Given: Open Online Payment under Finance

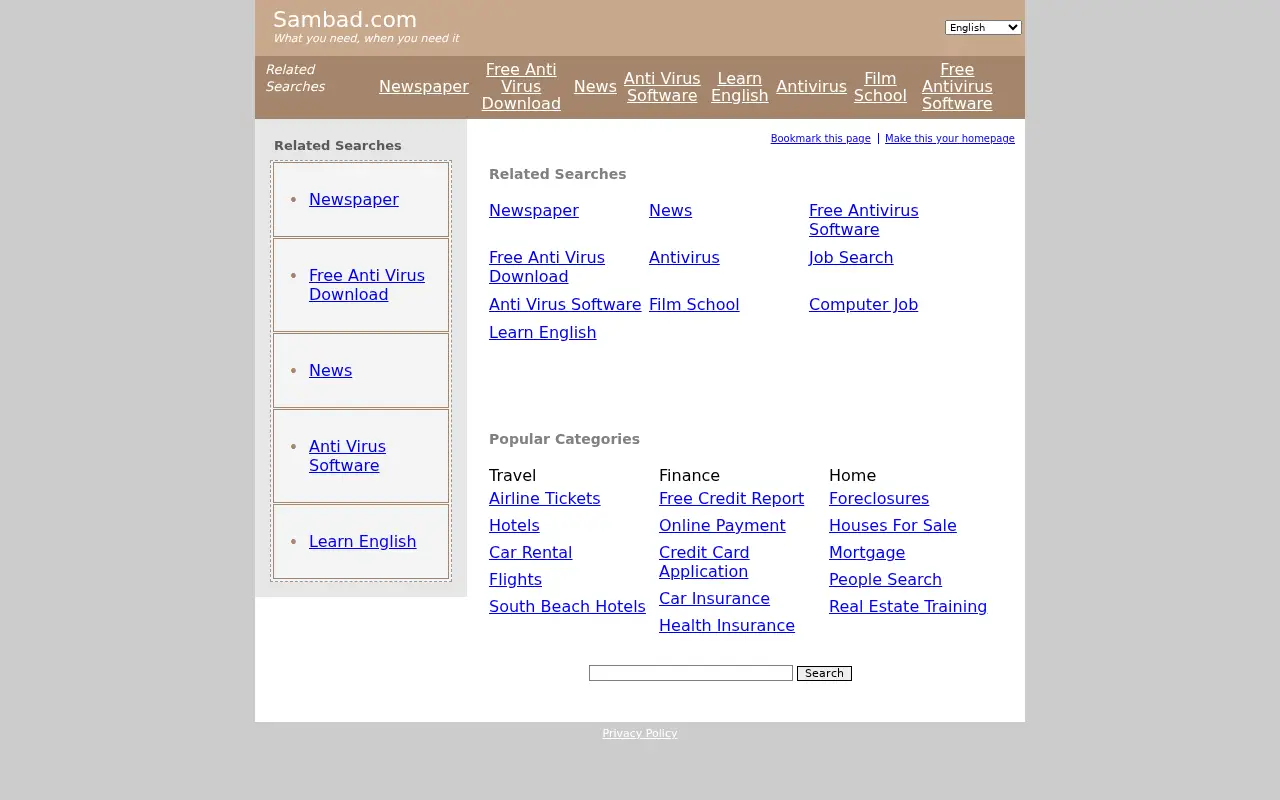Looking at the screenshot, I should pyautogui.click(x=722, y=525).
